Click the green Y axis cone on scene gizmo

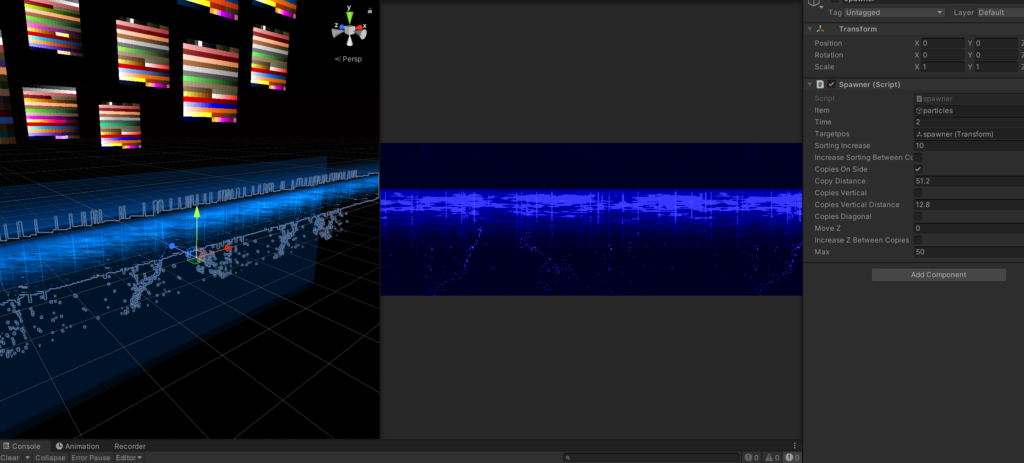pos(348,17)
